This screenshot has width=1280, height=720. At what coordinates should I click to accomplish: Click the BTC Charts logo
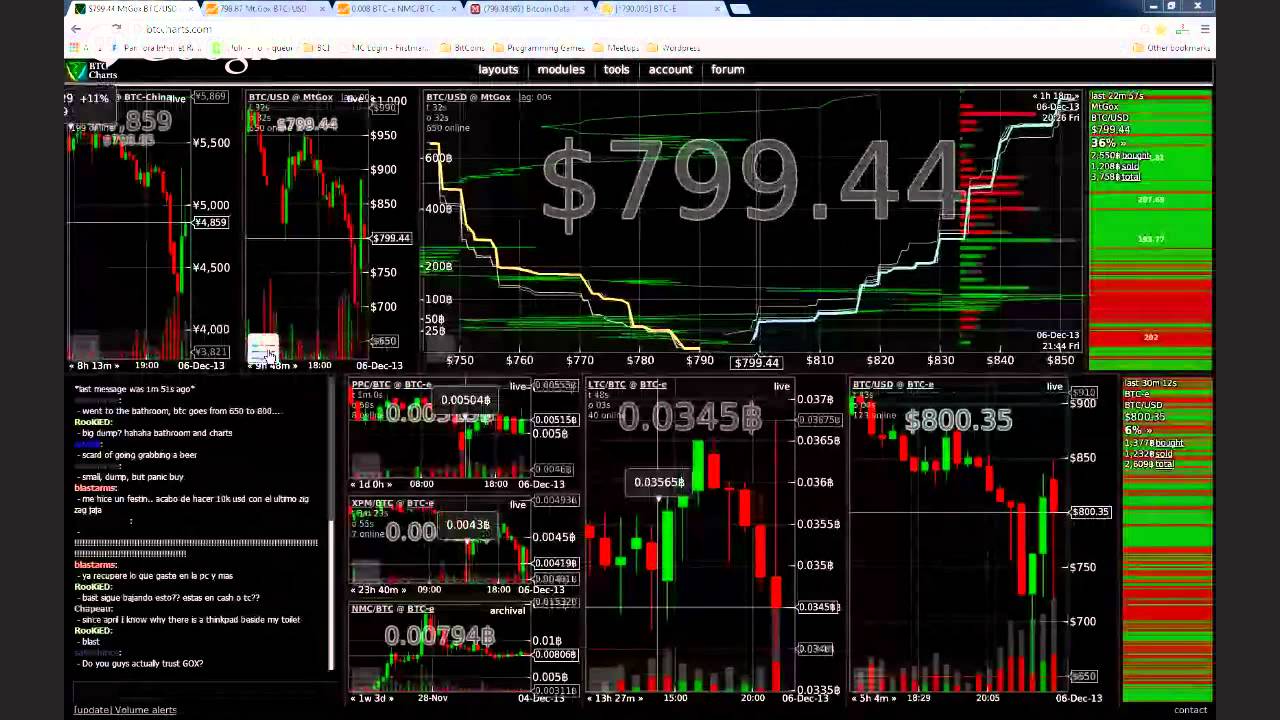click(x=91, y=71)
